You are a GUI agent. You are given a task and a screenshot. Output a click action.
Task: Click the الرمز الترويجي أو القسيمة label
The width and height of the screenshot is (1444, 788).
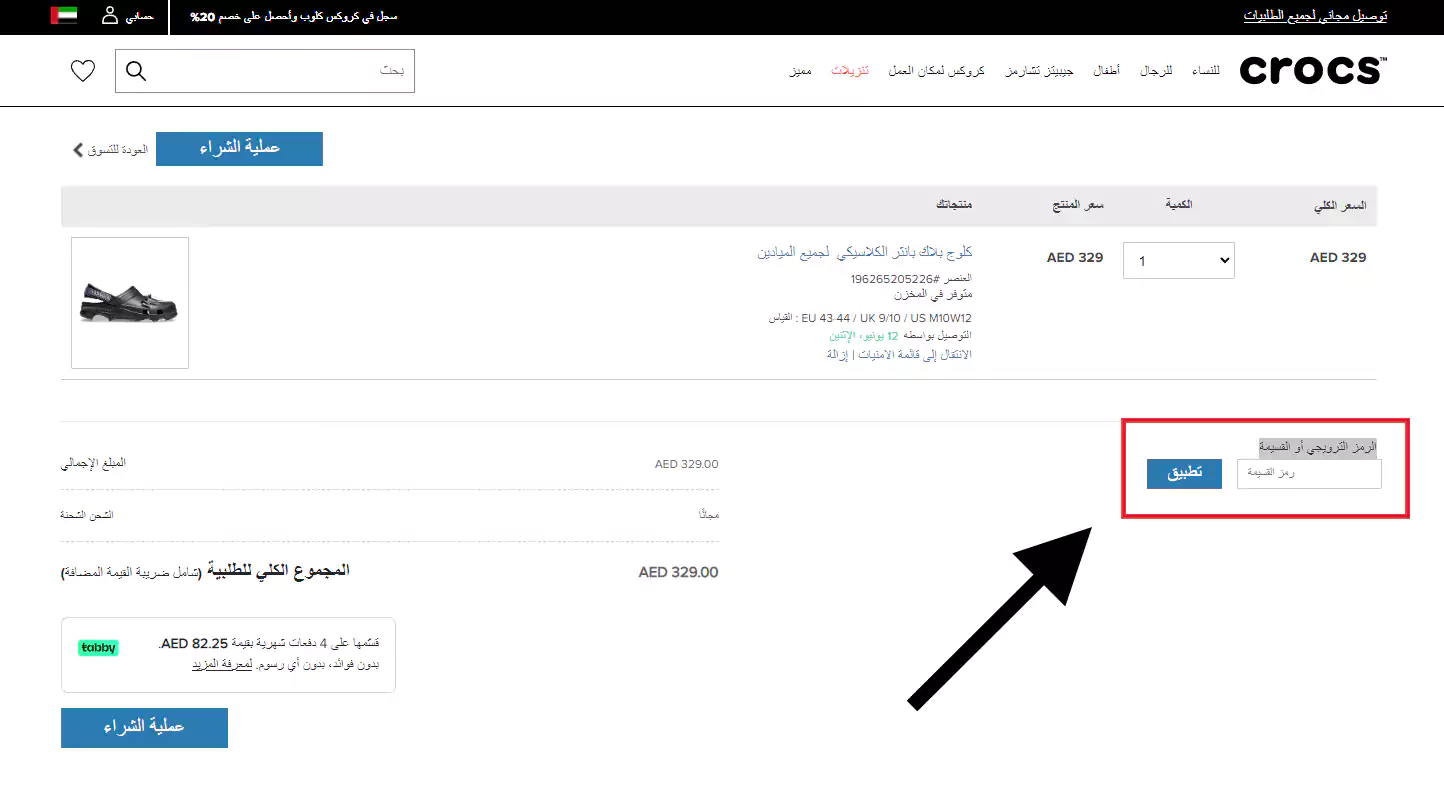(1317, 447)
